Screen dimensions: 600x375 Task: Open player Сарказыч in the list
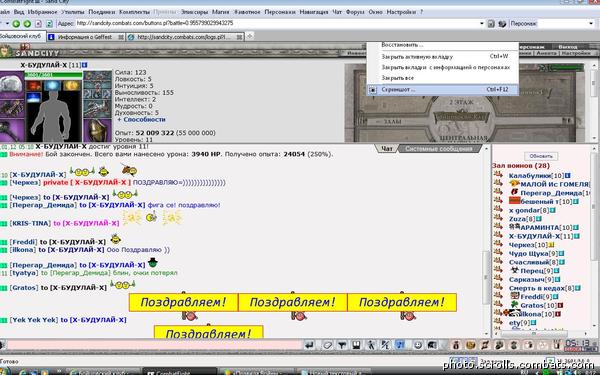527,280
